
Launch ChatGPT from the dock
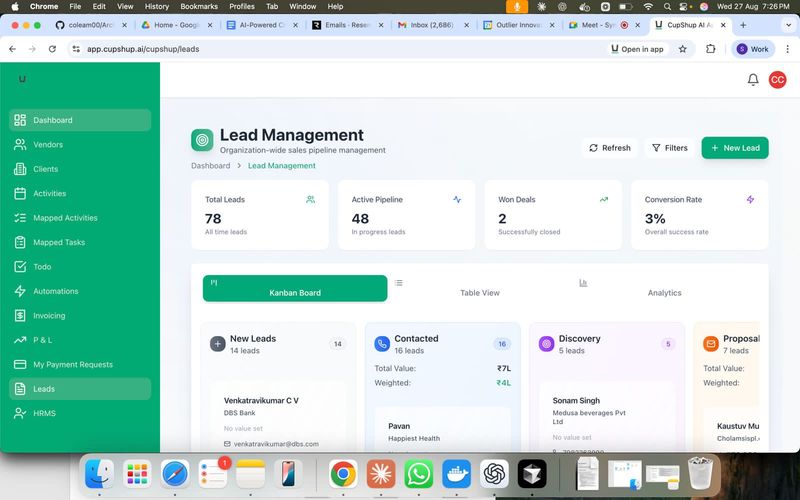click(x=494, y=474)
